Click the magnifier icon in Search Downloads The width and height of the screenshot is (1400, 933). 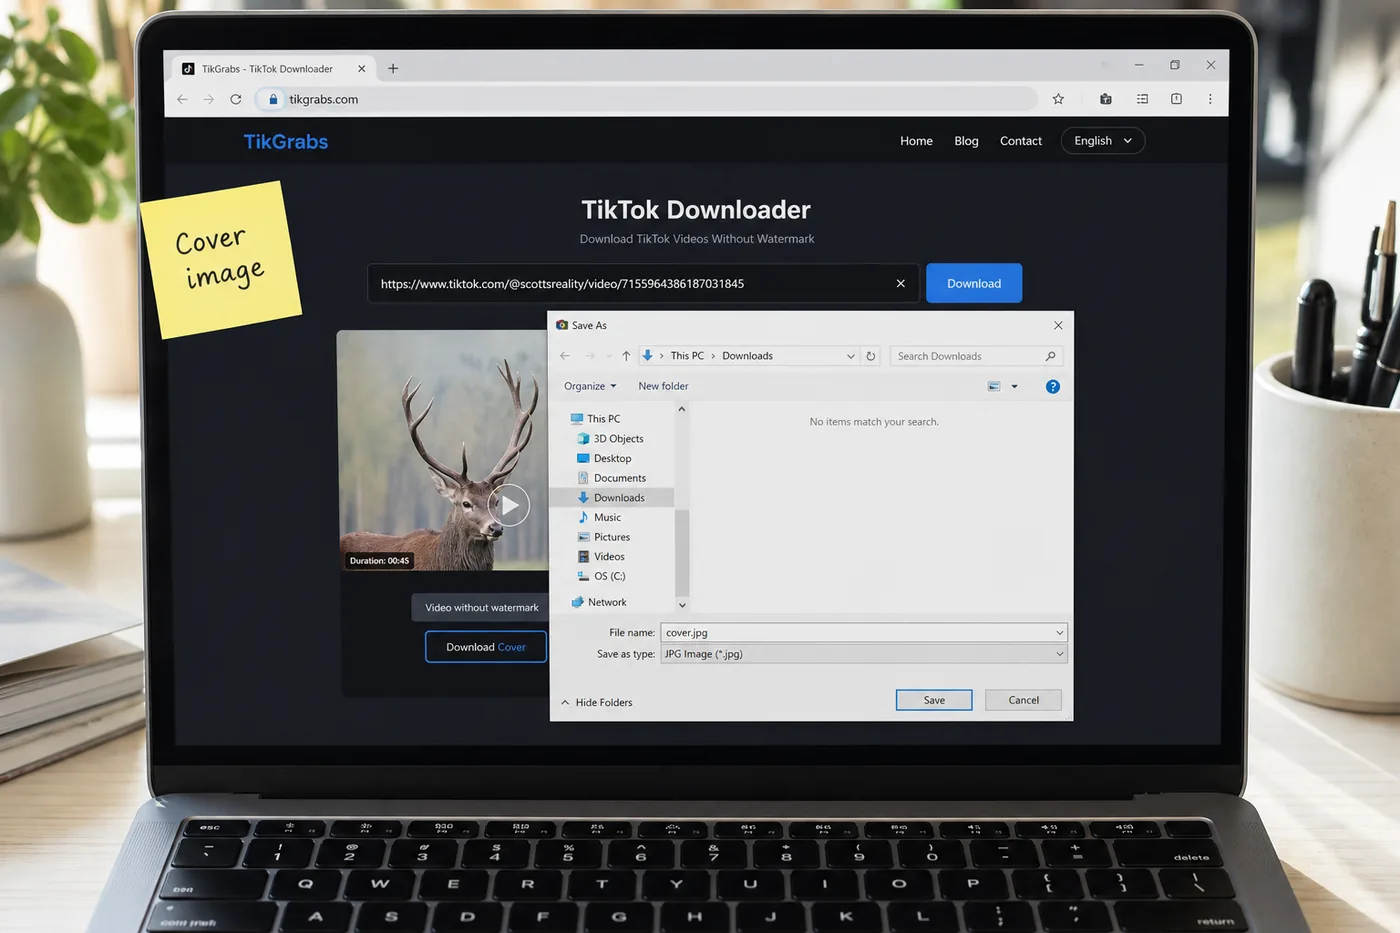point(1050,356)
